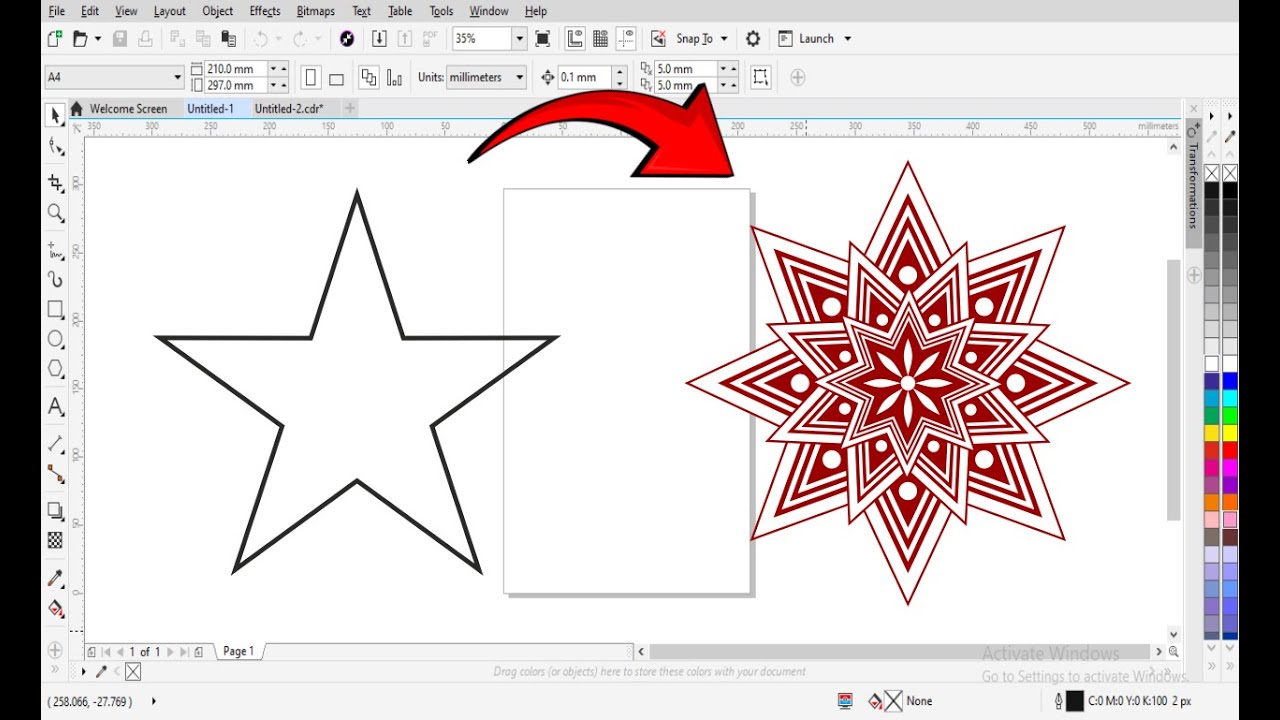Click the Publish to PDF icon
Image resolution: width=1280 pixels, height=720 pixels.
click(x=430, y=39)
